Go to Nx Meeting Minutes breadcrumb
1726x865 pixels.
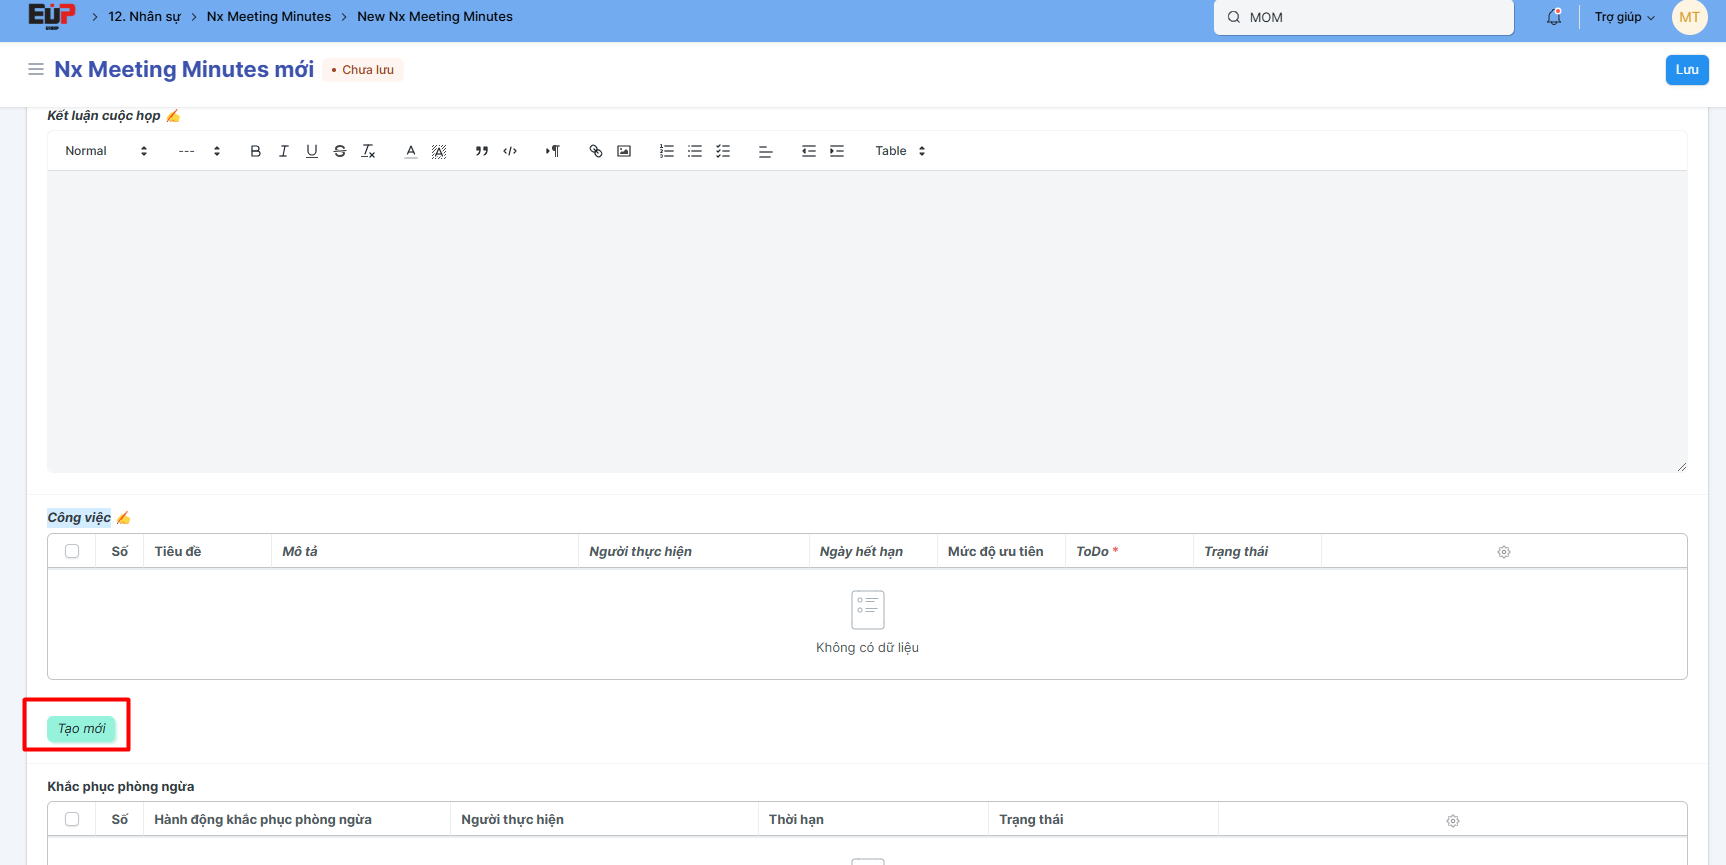click(268, 17)
